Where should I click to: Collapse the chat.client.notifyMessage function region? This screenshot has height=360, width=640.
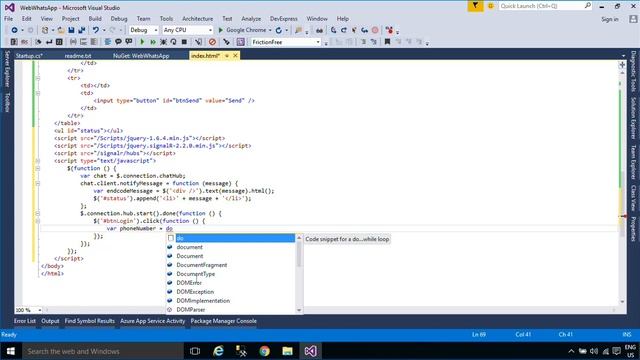[x=38, y=183]
